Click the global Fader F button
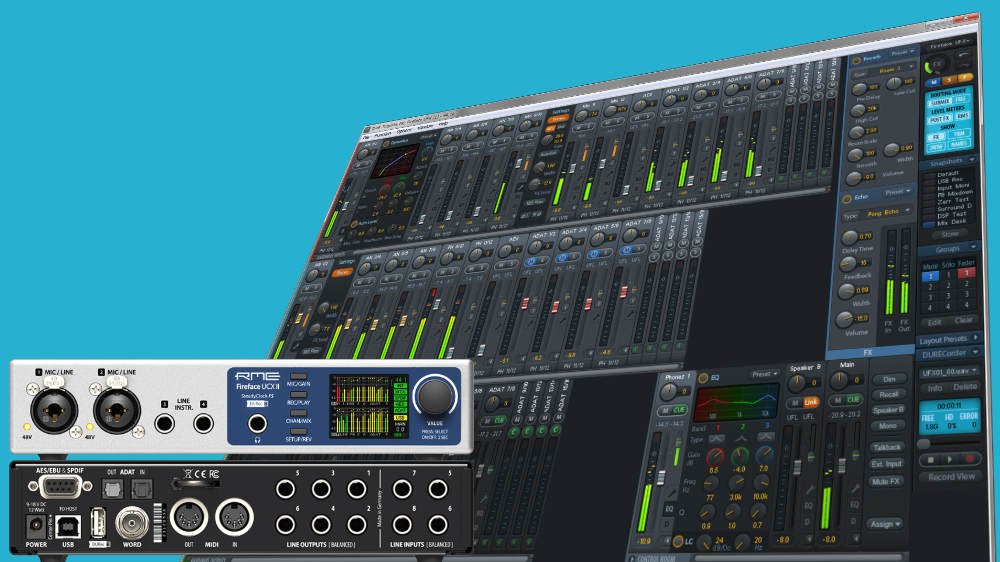The width and height of the screenshot is (1000, 562). coord(964,78)
